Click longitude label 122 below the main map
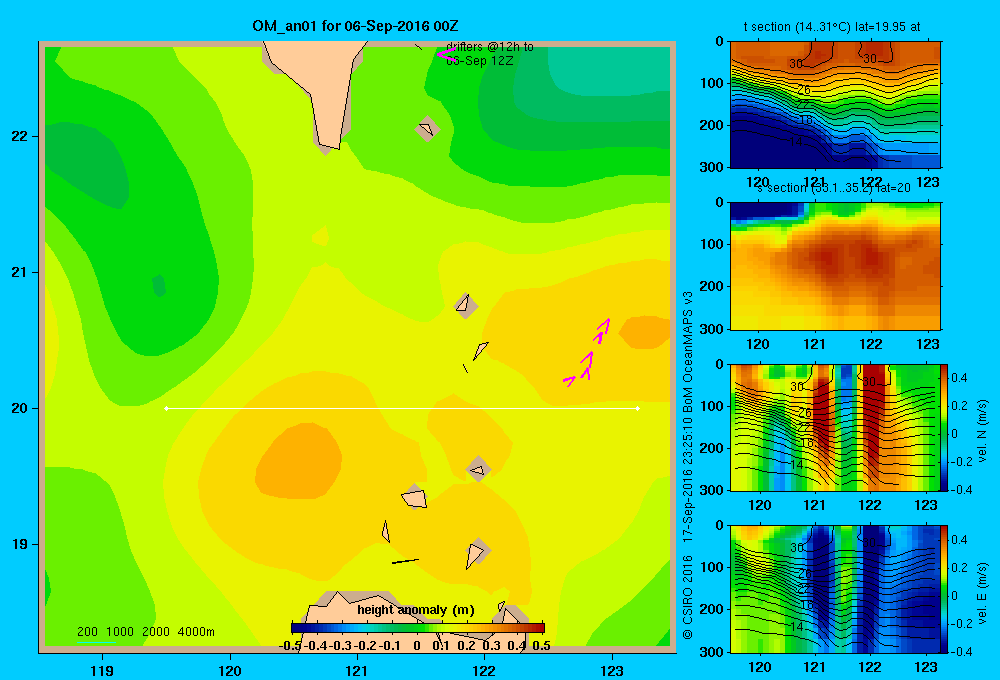Viewport: 1000px width, 680px height. 484,670
